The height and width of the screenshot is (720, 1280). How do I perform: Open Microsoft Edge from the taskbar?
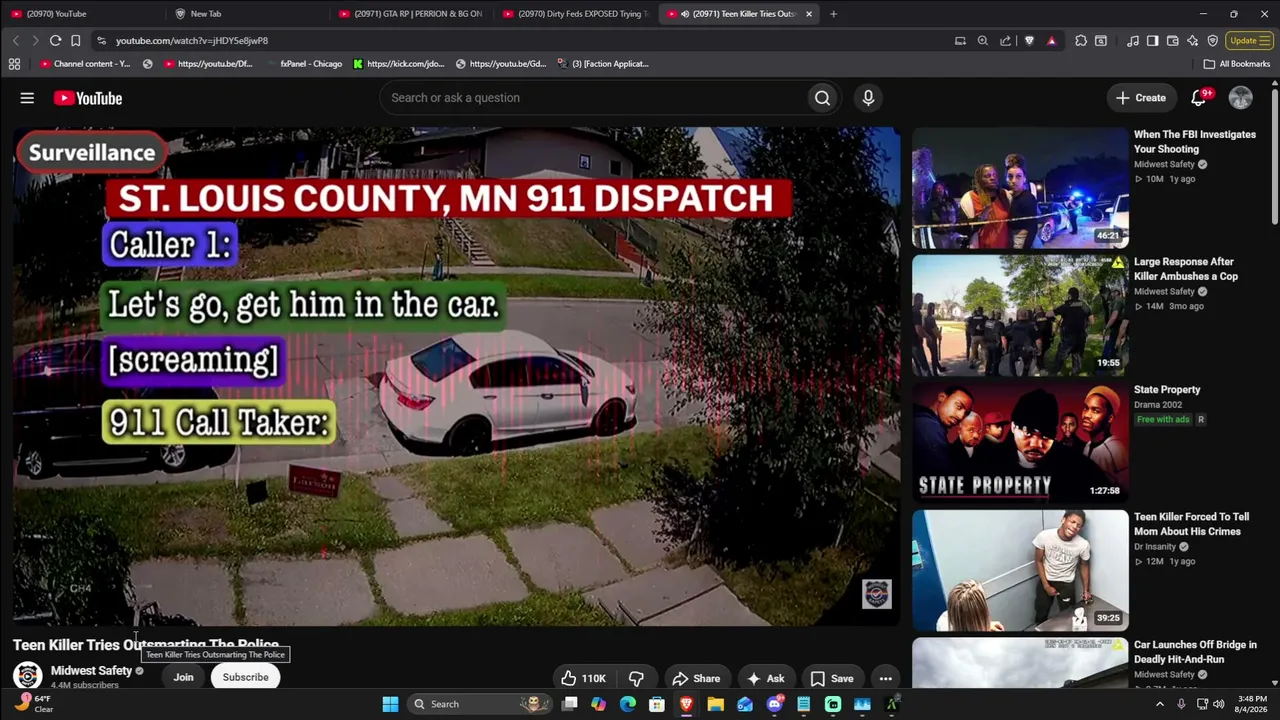pyautogui.click(x=628, y=704)
